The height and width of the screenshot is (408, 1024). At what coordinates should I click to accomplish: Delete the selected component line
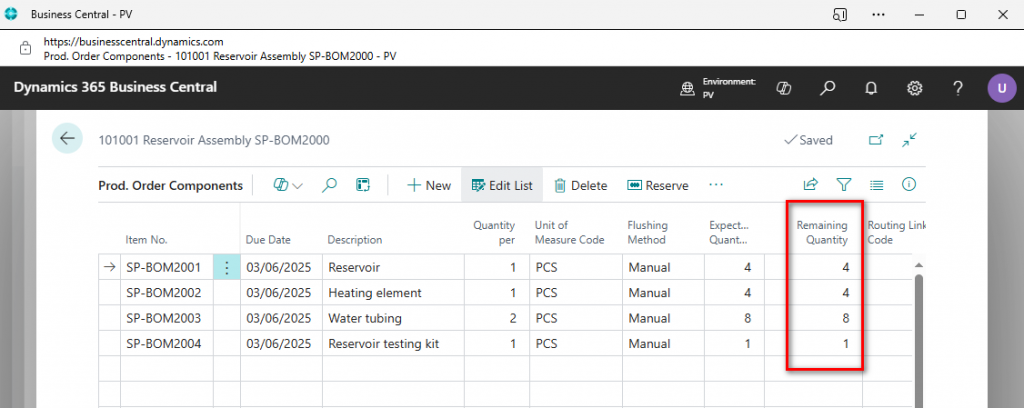[x=580, y=185]
